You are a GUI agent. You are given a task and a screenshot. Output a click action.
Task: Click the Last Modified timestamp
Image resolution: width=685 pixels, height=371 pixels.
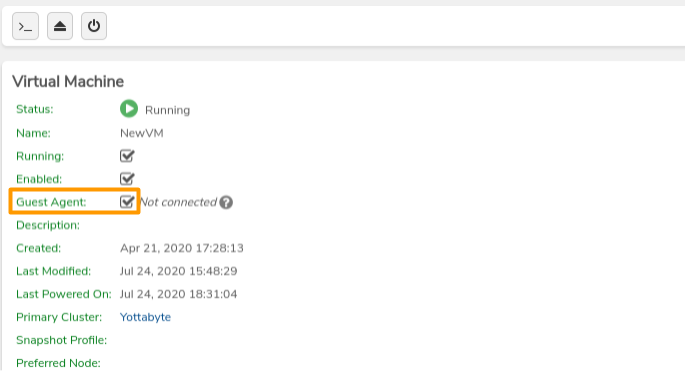click(178, 271)
